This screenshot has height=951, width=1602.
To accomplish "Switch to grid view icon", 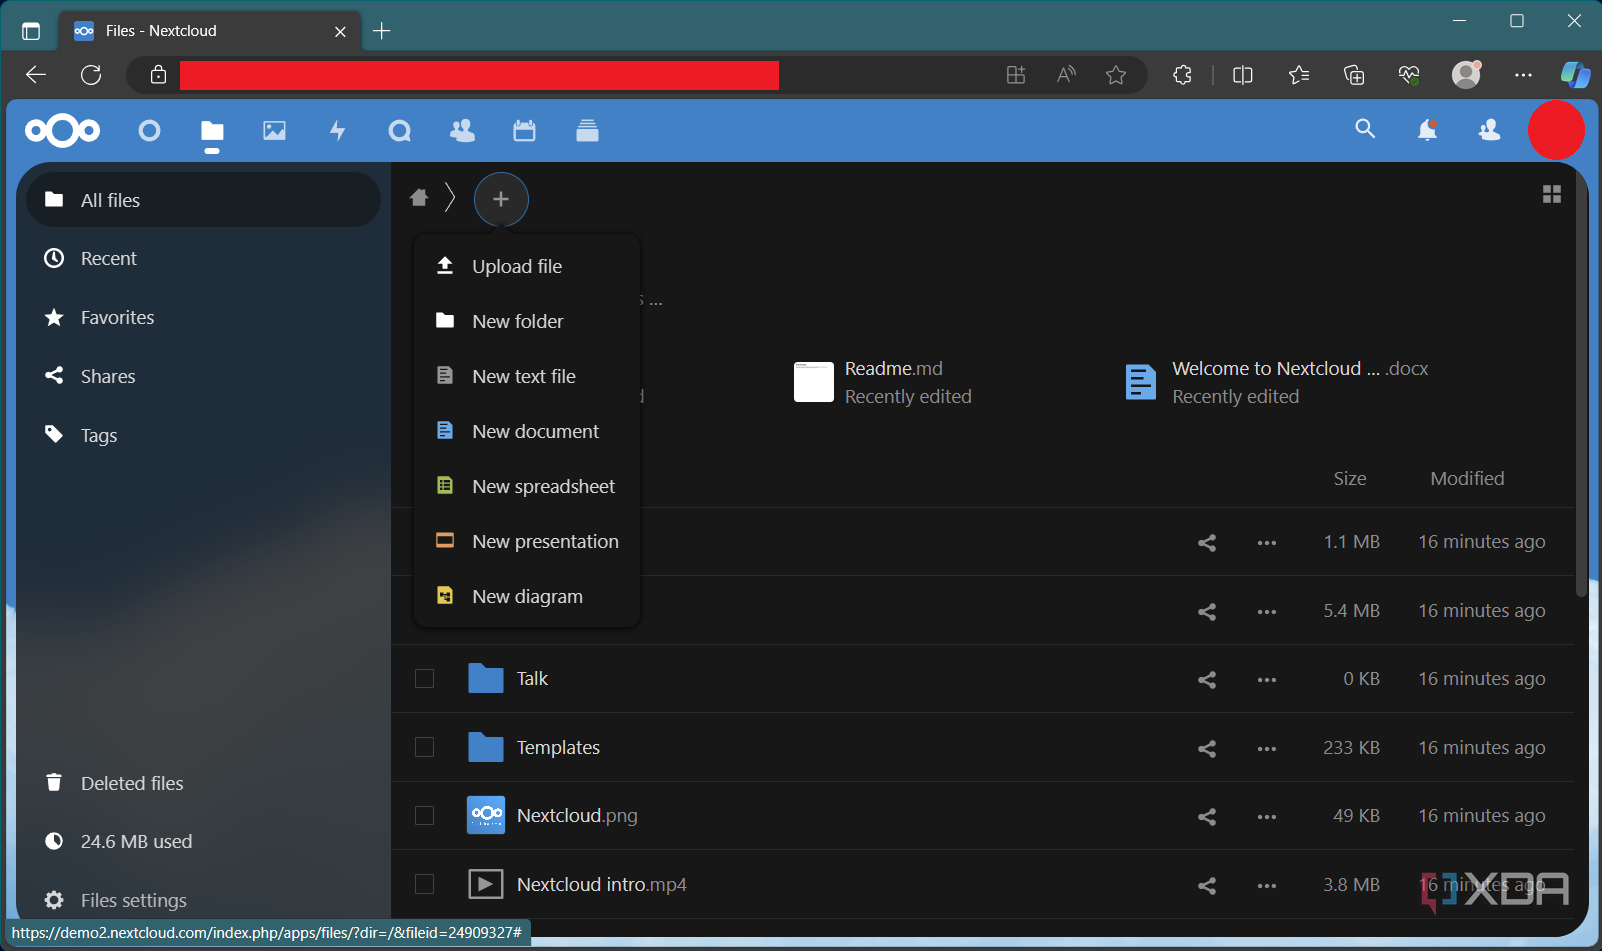I will pos(1551,194).
